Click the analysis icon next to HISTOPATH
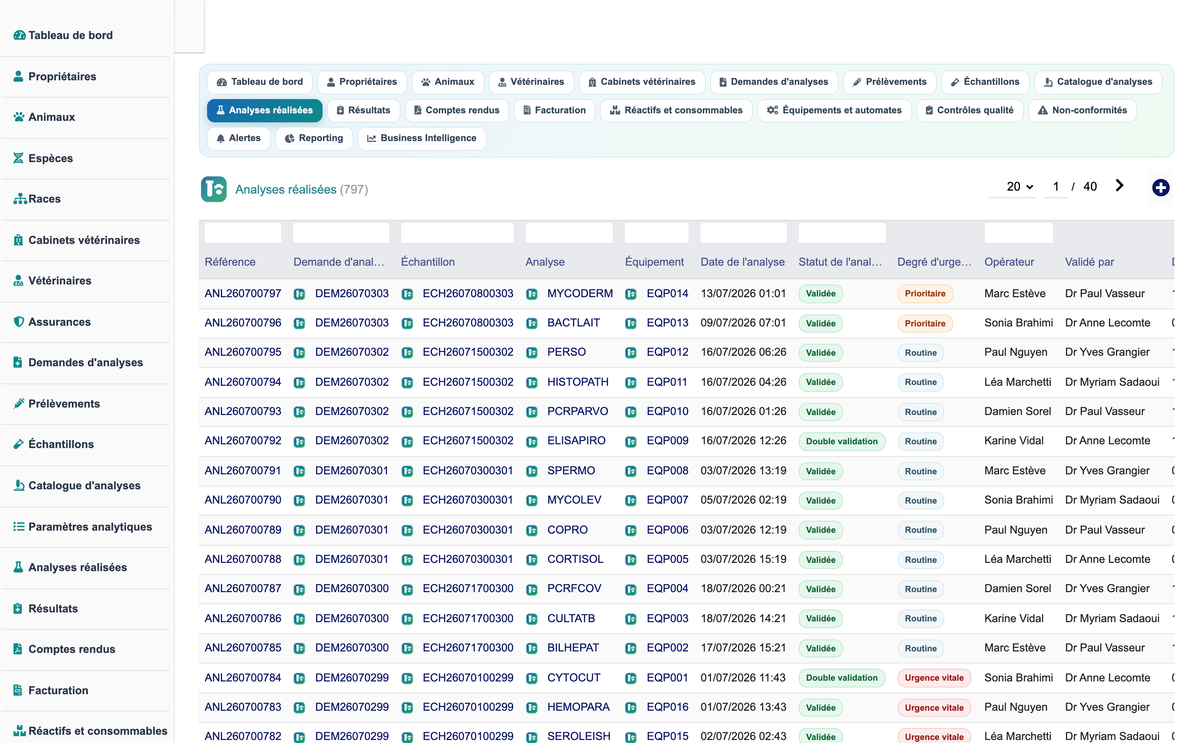Screen dimensions: 1200x743 click(x=532, y=383)
